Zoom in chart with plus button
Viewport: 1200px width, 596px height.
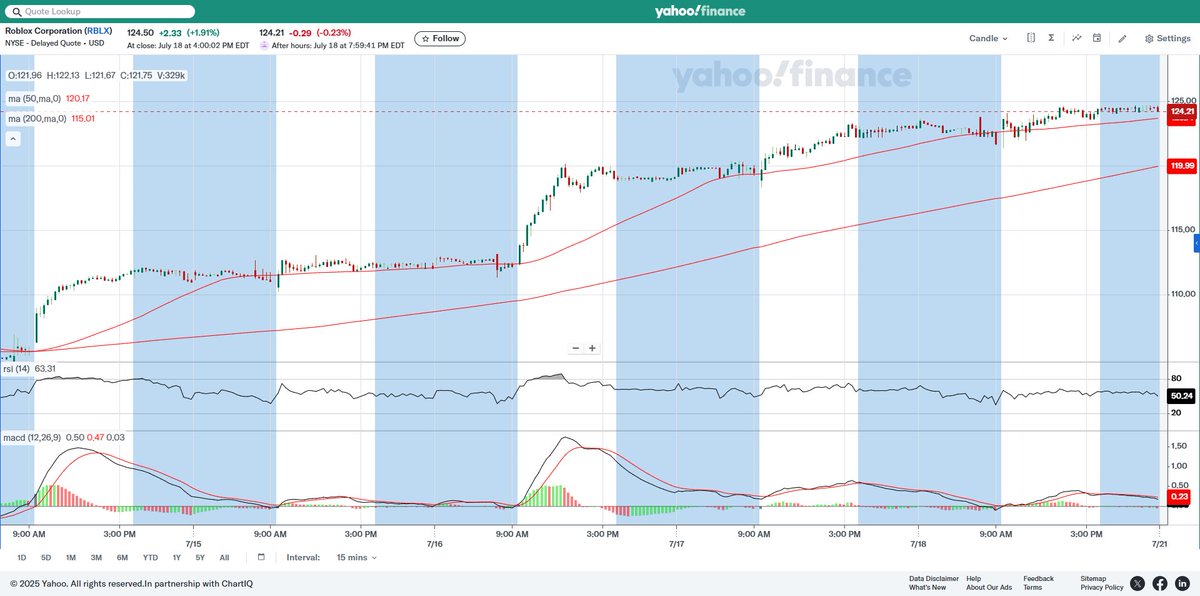click(x=592, y=348)
